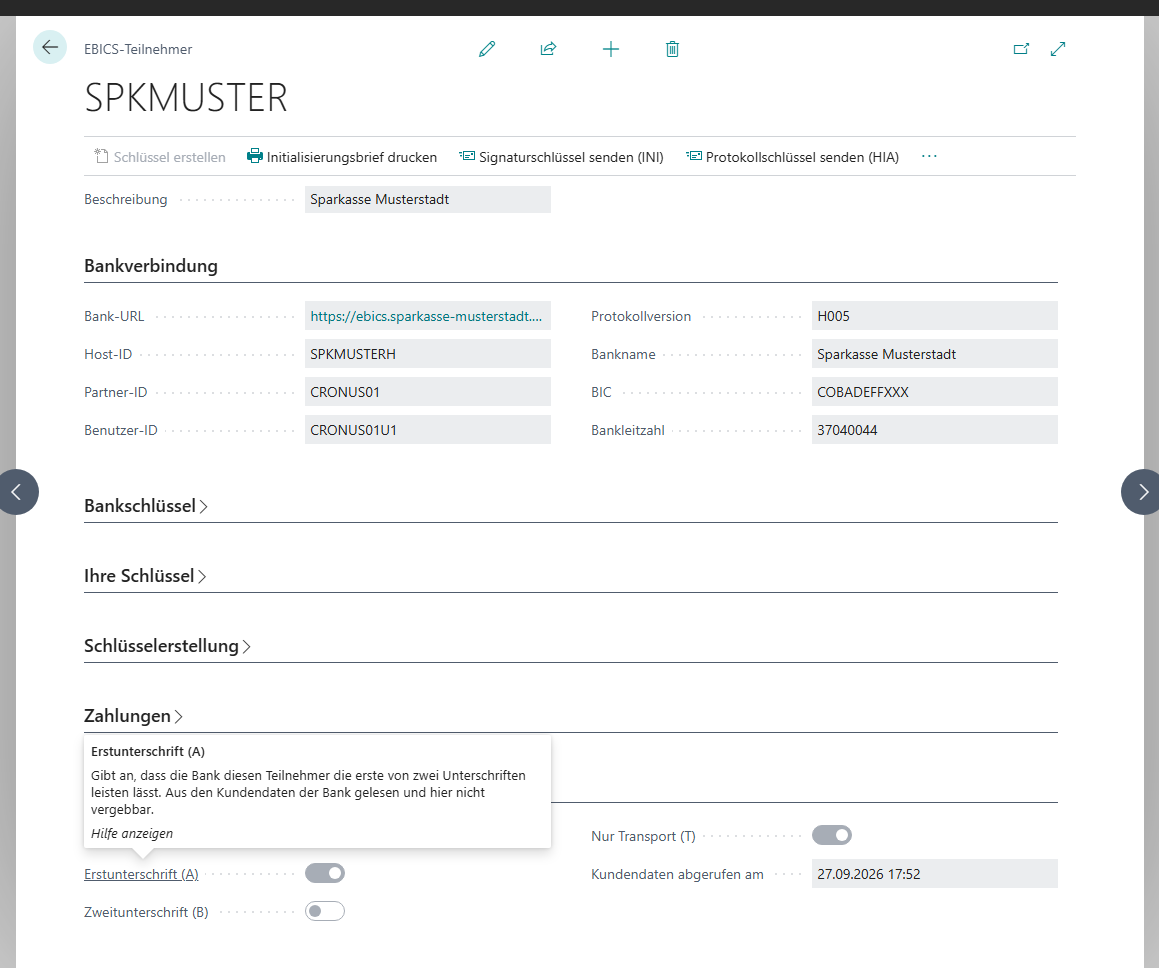Toggle Zweitunterschrift (B) switch
The width and height of the screenshot is (1159, 968).
[x=325, y=911]
